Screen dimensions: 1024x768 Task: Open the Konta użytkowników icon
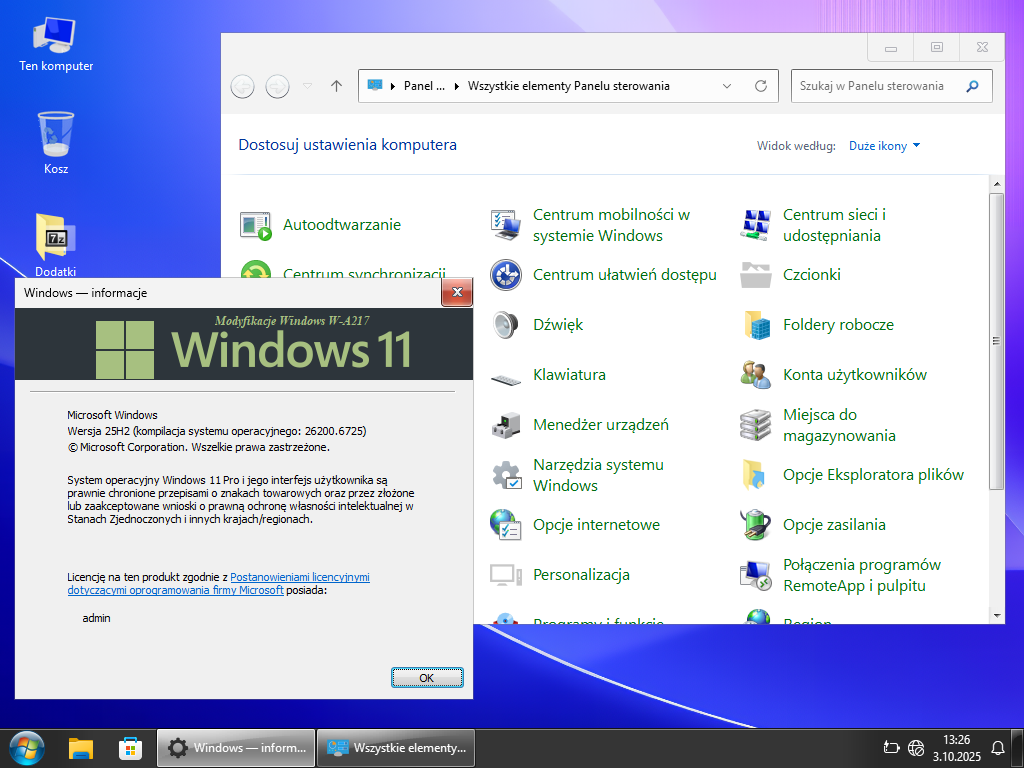756,375
